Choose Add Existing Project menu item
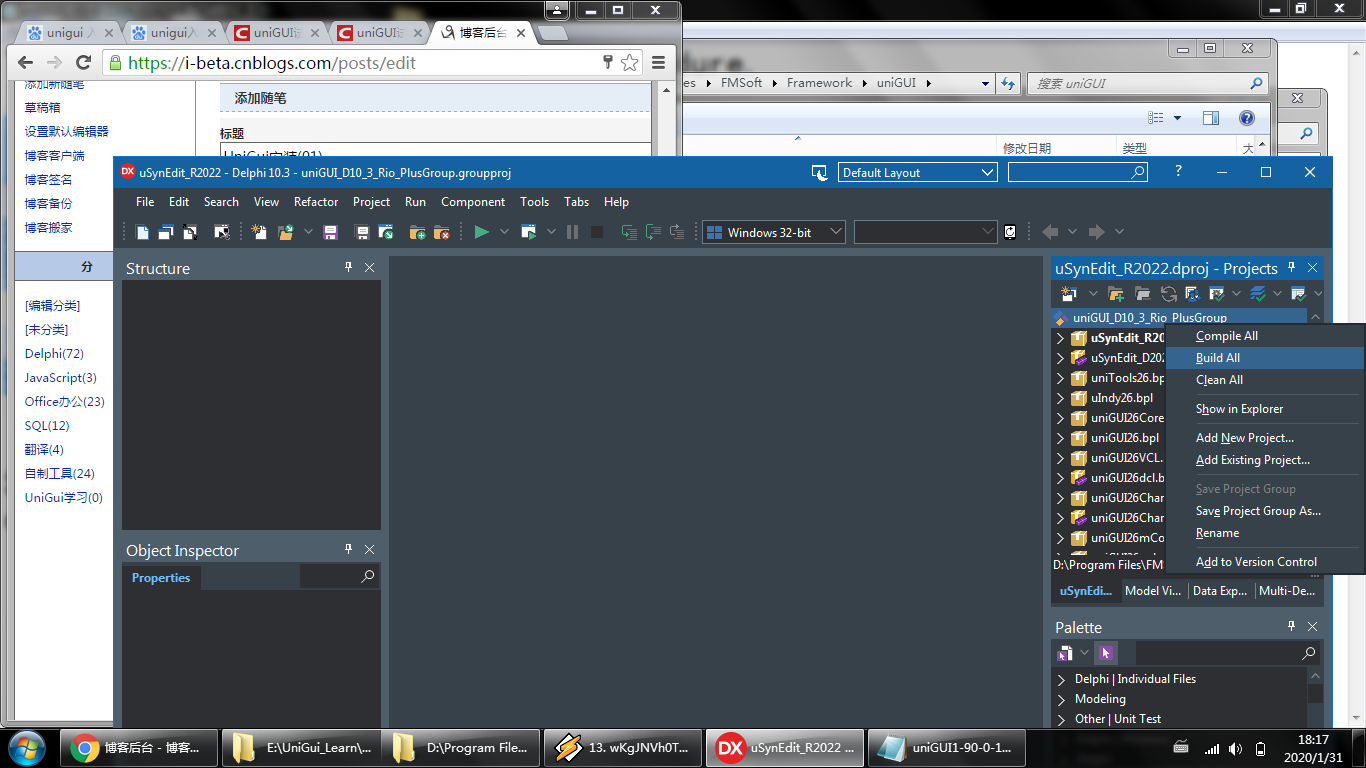The image size is (1366, 768). pos(1265,460)
